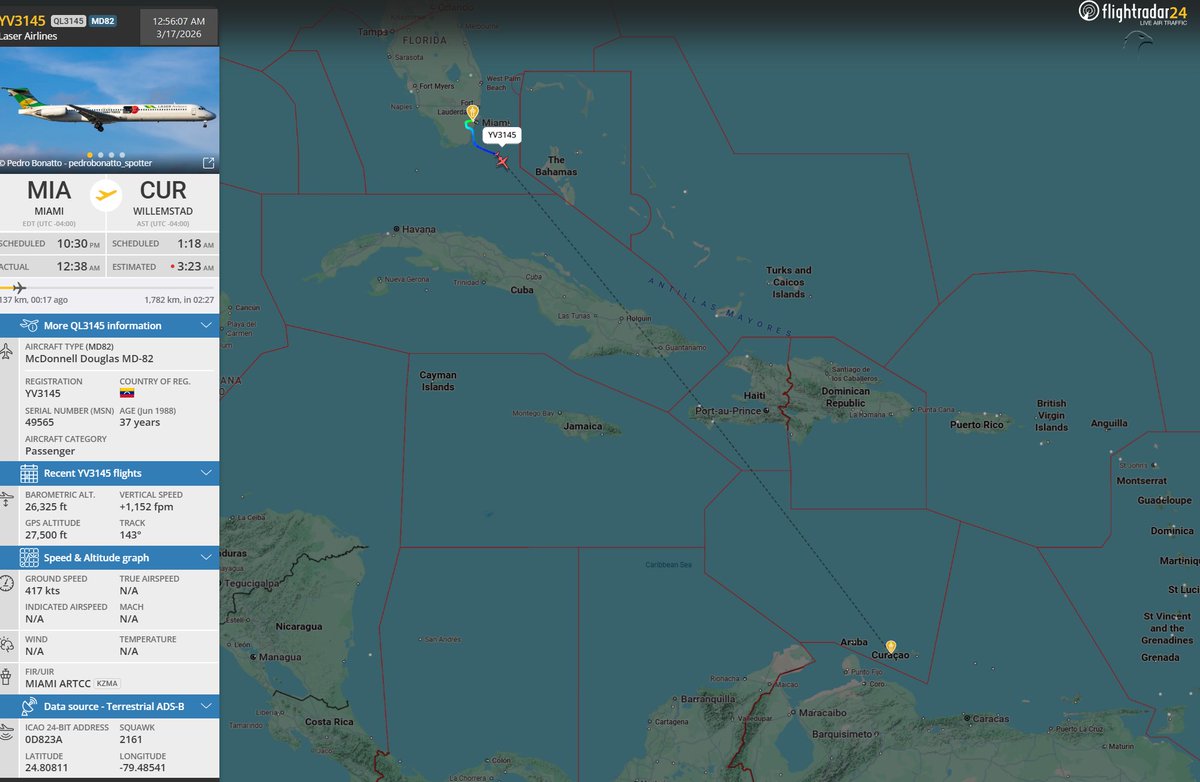This screenshot has width=1200, height=782.
Task: Click the Cayman Islands label on the map
Action: tap(438, 381)
